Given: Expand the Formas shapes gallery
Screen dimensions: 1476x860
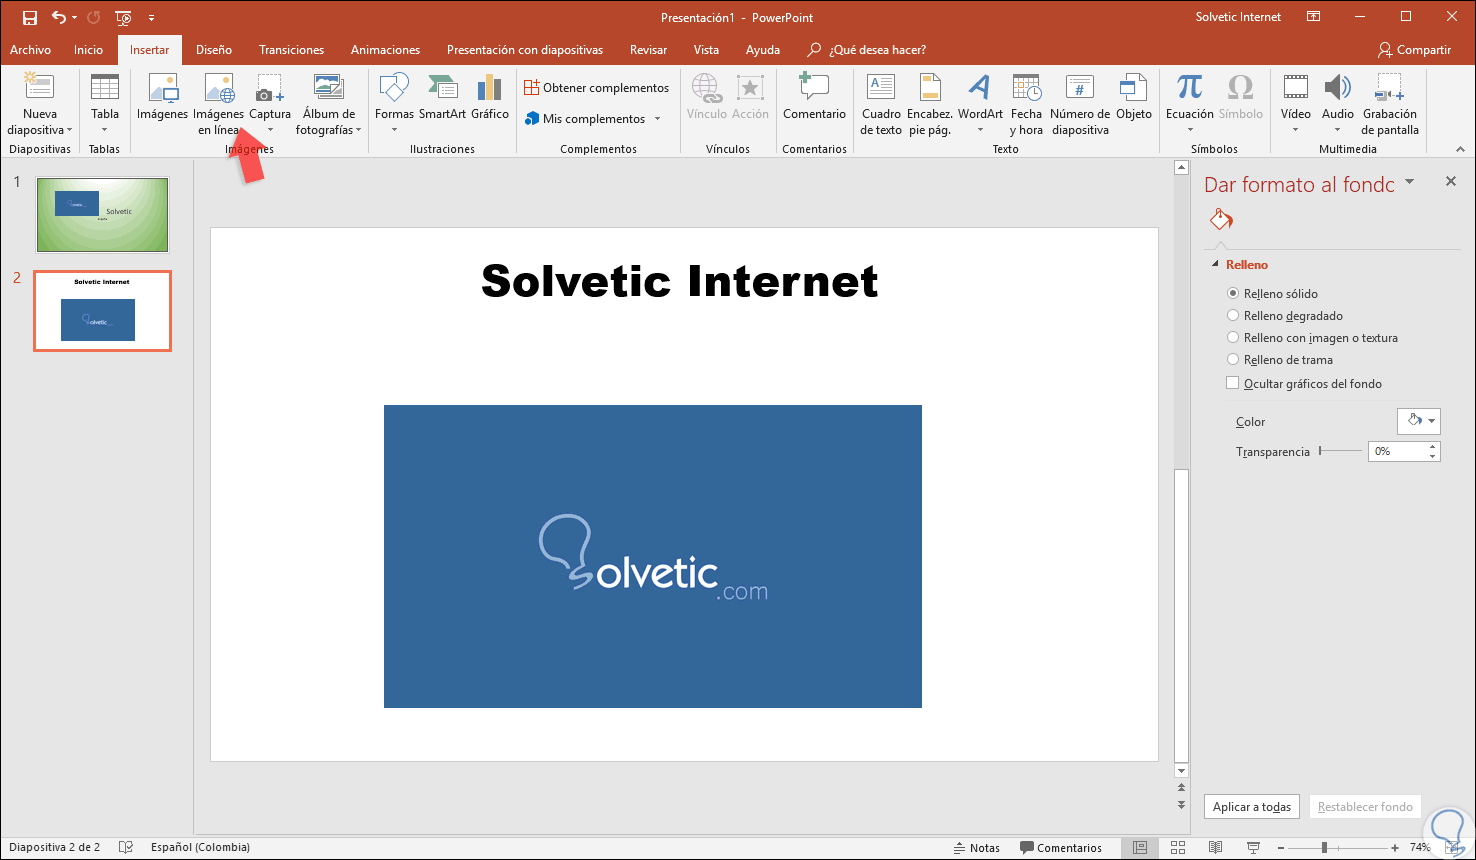Looking at the screenshot, I should coord(394,130).
